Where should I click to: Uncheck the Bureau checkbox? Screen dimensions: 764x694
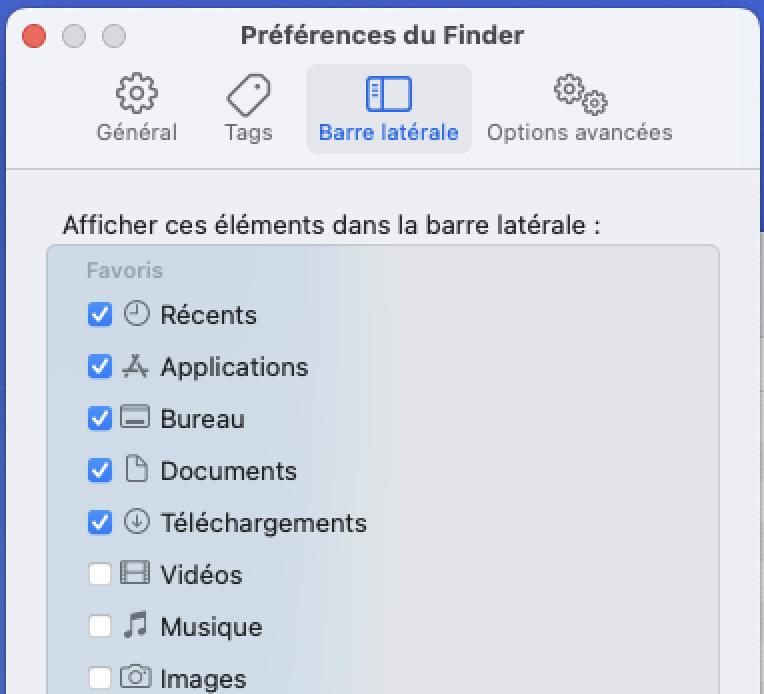tap(100, 419)
